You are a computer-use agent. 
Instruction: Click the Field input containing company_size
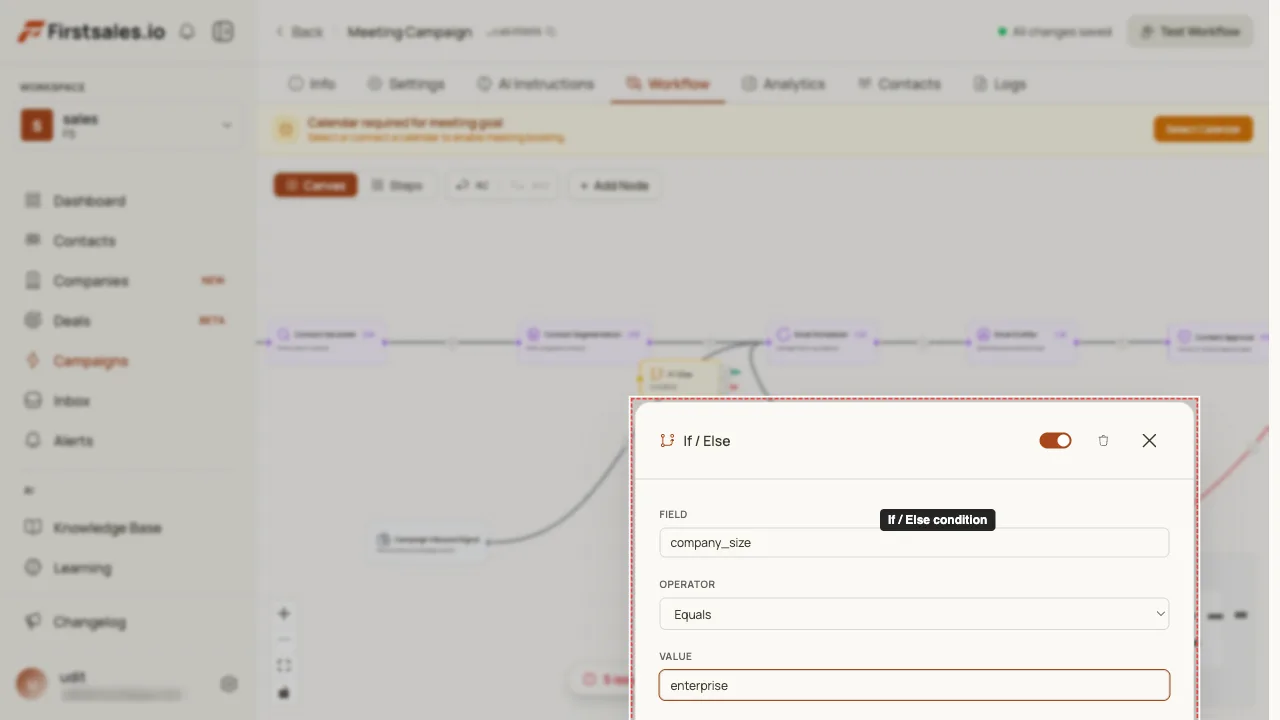pos(914,543)
